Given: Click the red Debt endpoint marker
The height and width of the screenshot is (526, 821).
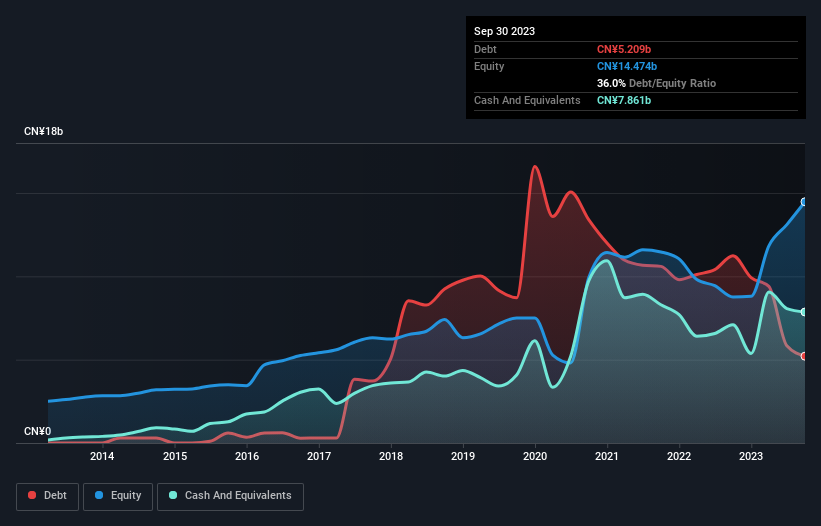Looking at the screenshot, I should (x=804, y=356).
